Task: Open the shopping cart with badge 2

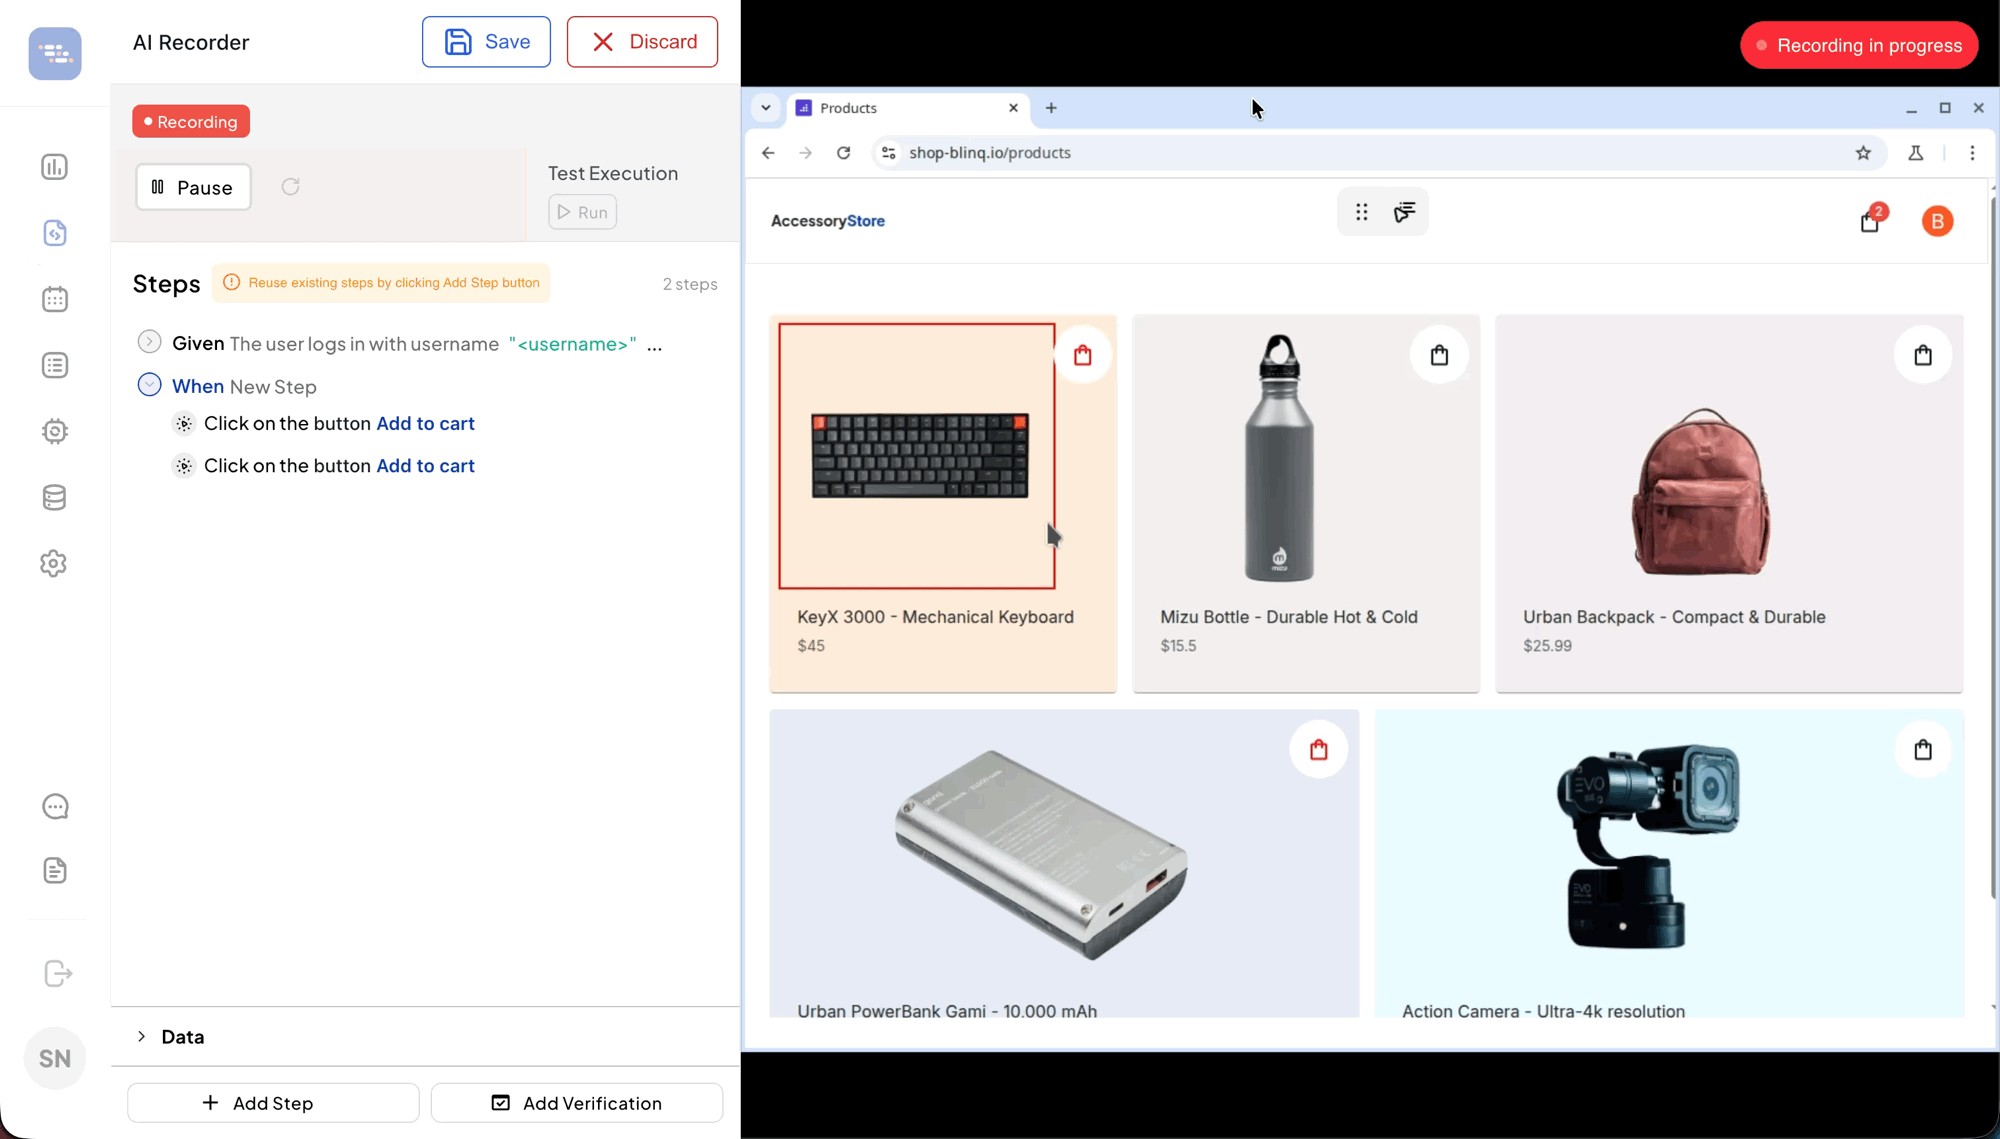Action: (1870, 221)
